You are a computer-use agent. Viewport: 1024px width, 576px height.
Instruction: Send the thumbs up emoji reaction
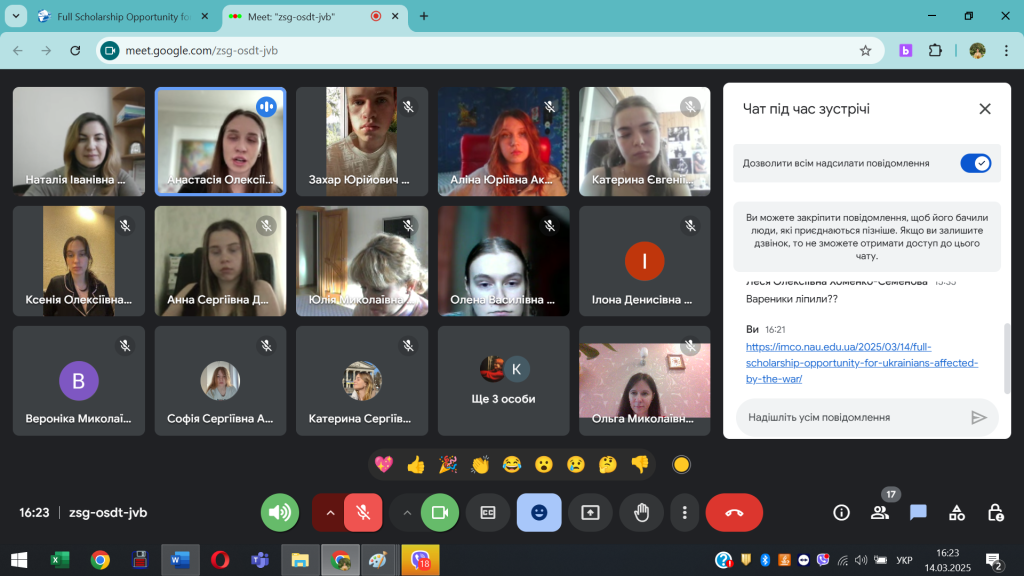point(416,464)
